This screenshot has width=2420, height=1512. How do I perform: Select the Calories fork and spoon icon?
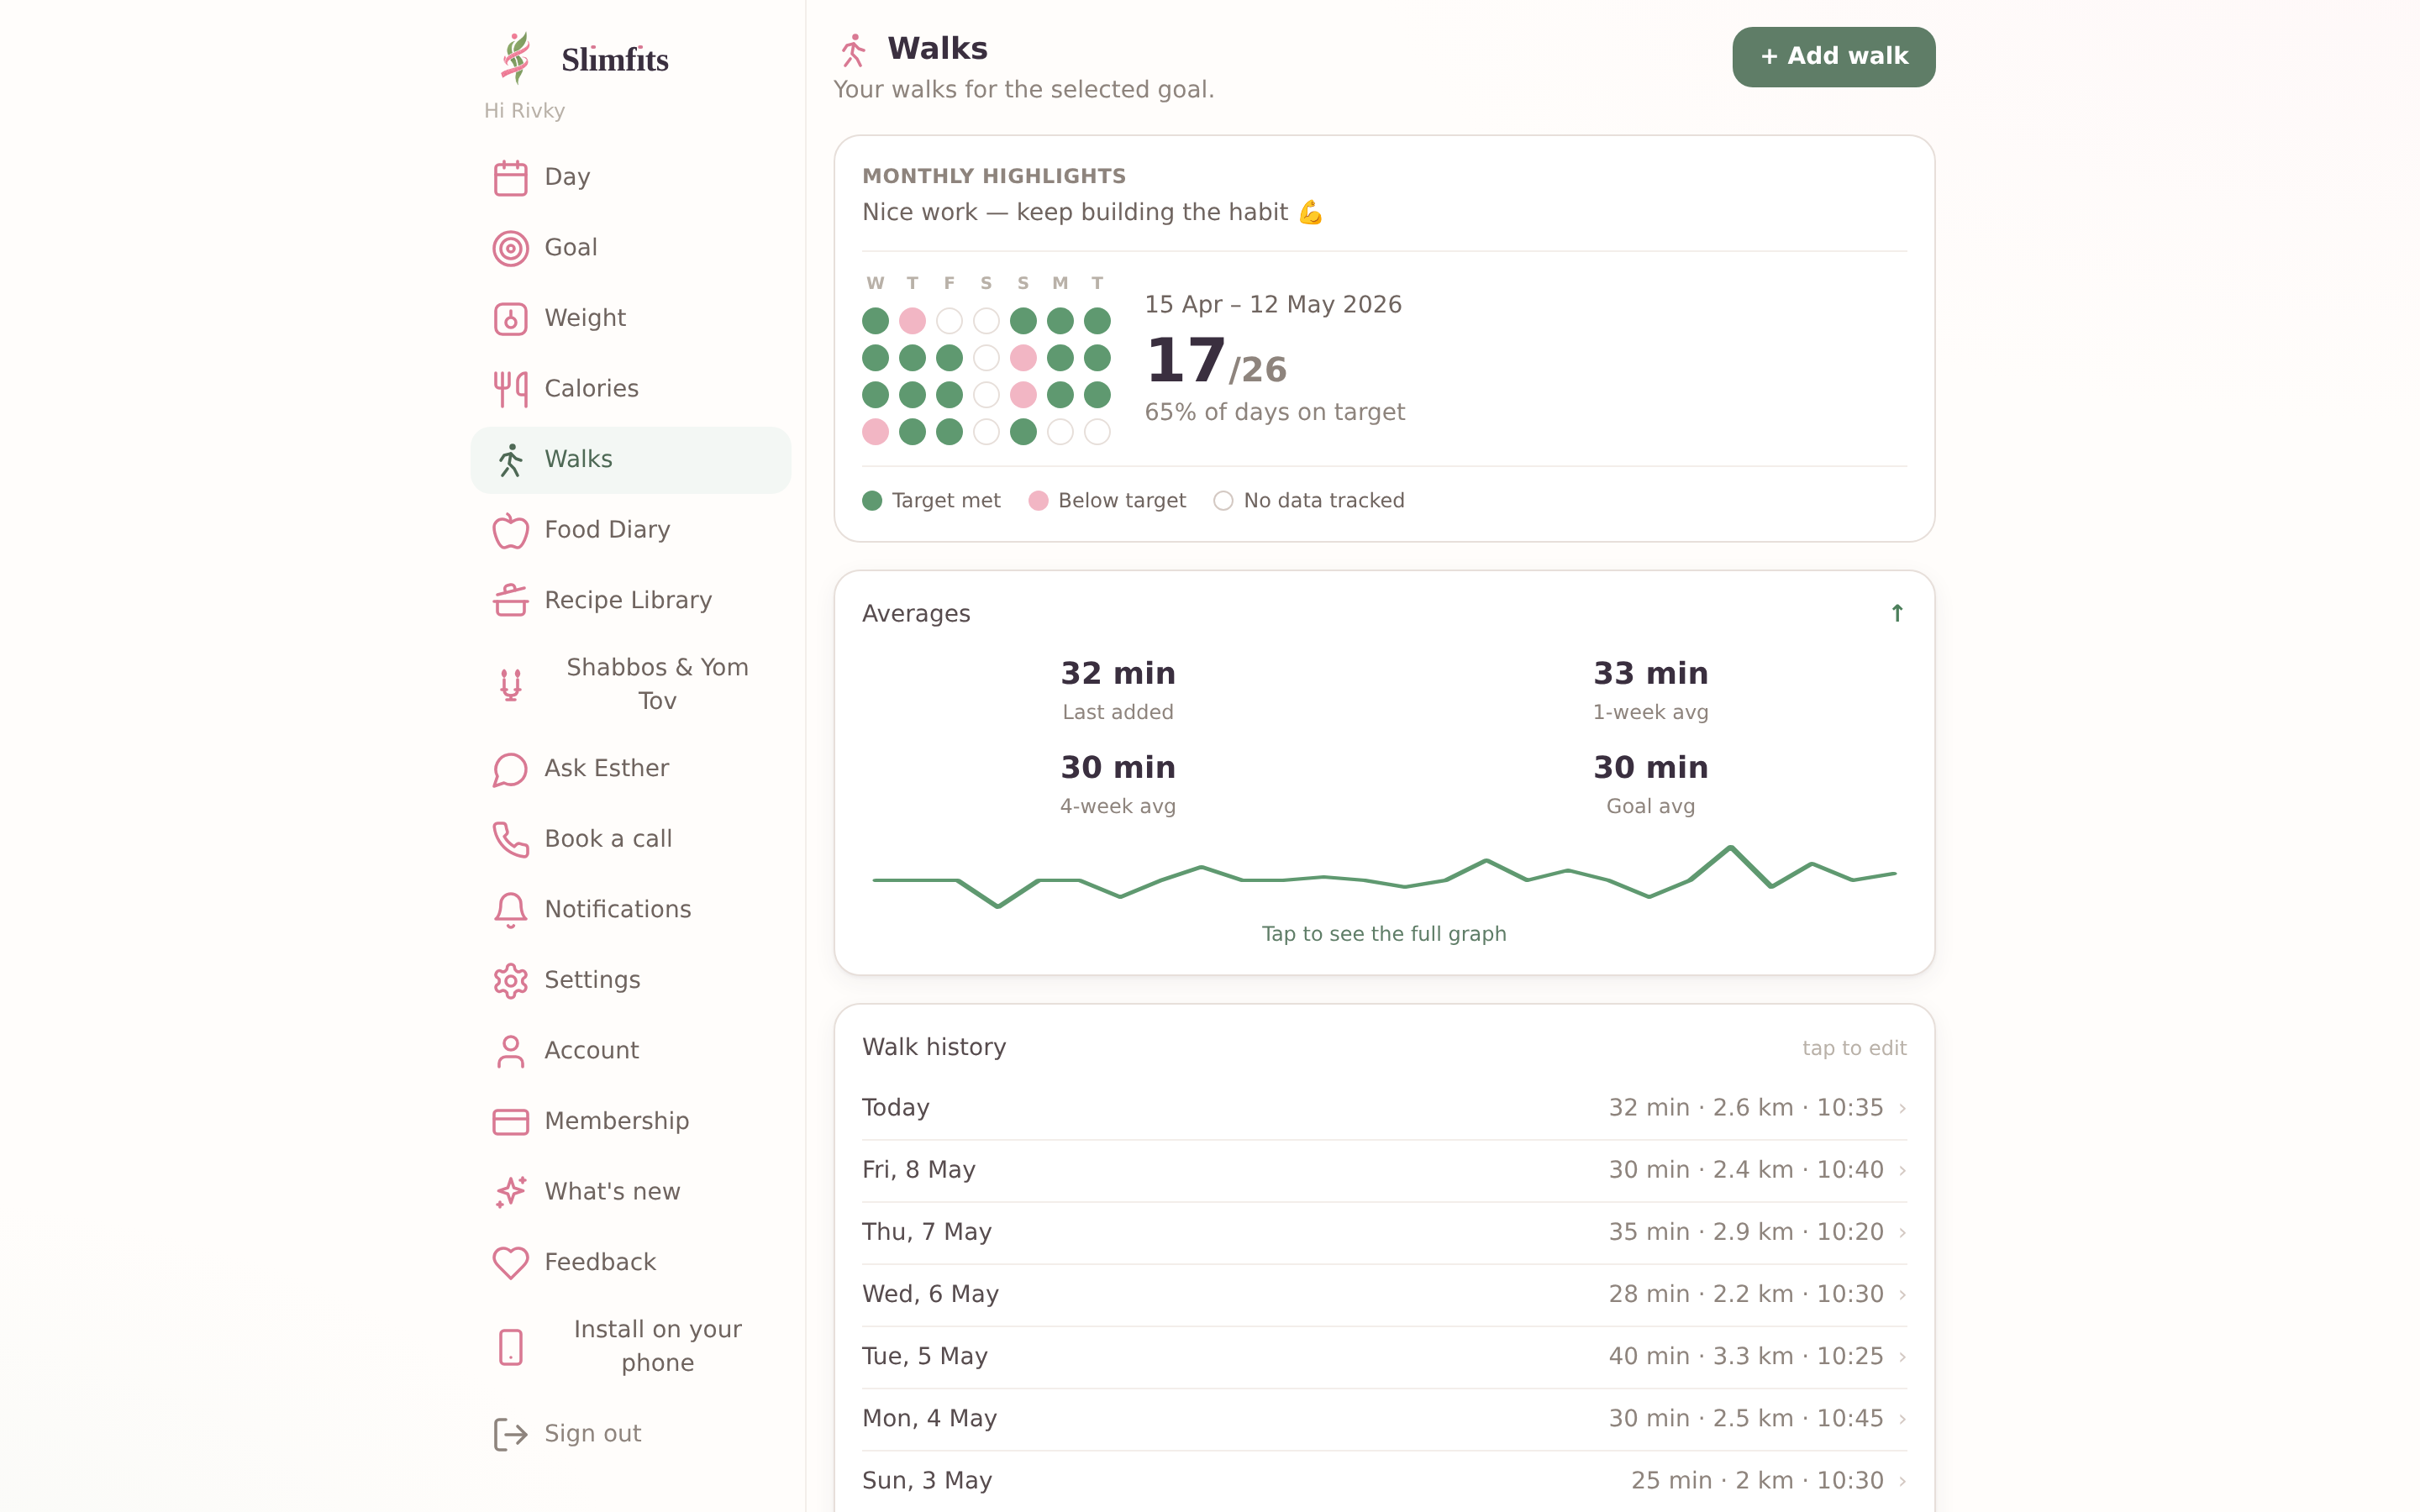pyautogui.click(x=510, y=389)
